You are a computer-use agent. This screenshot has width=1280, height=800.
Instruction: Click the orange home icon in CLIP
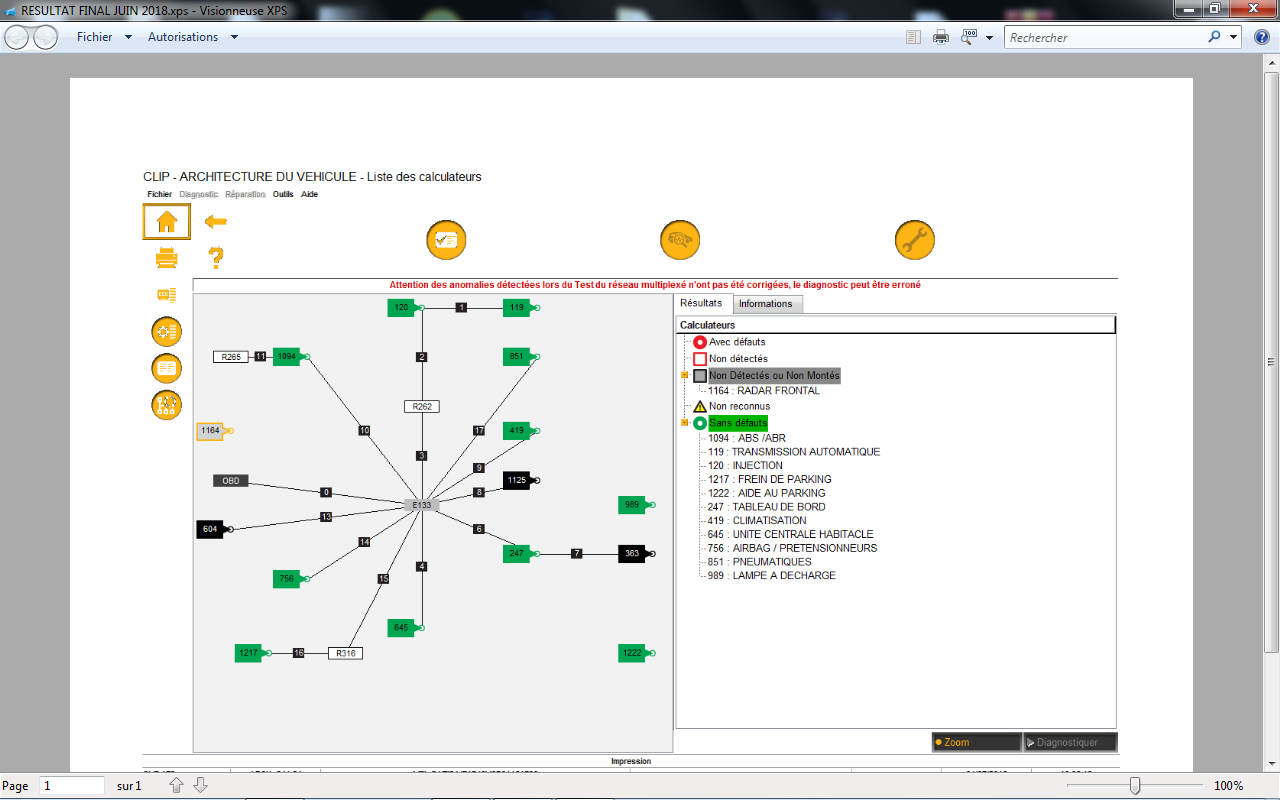click(166, 221)
